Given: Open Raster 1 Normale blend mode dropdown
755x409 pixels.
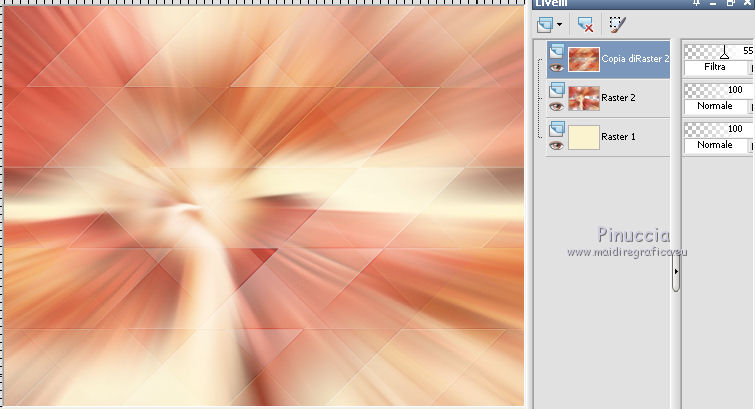Looking at the screenshot, I should point(718,145).
